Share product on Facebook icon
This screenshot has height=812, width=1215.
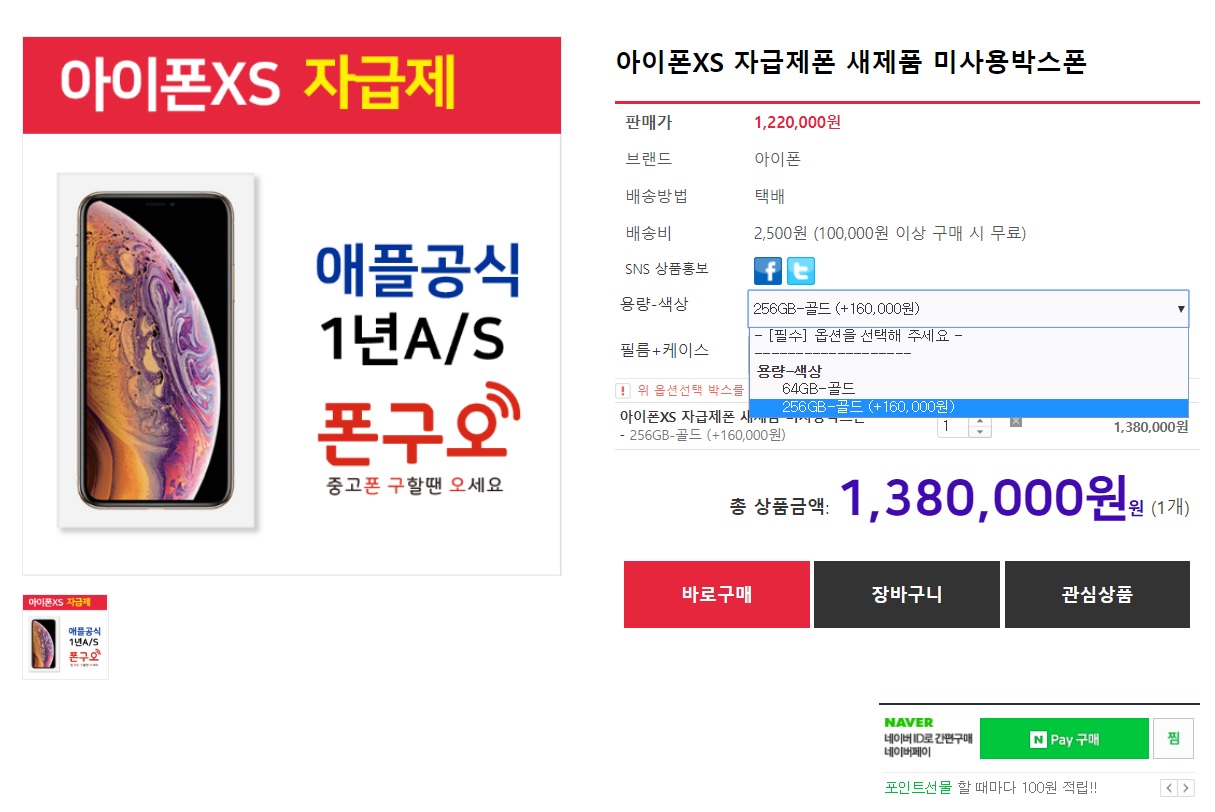coord(768,271)
